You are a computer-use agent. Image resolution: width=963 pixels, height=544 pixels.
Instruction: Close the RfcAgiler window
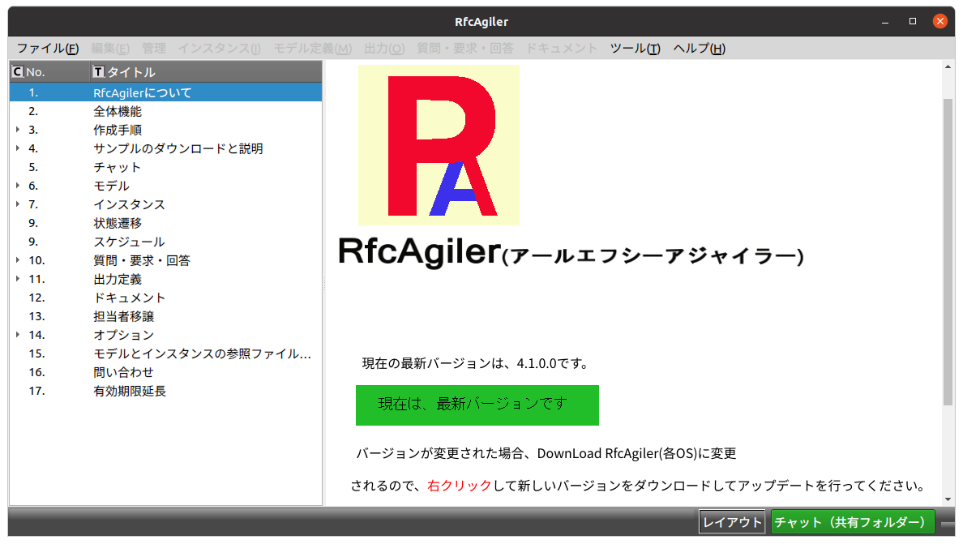click(940, 21)
